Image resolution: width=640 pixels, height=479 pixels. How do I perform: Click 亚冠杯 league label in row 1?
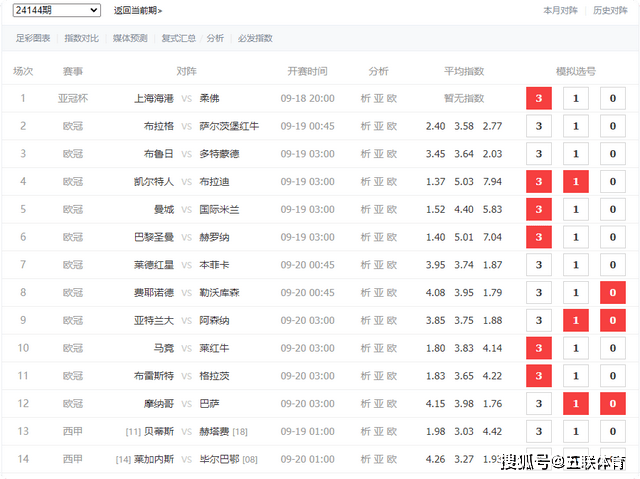(73, 98)
